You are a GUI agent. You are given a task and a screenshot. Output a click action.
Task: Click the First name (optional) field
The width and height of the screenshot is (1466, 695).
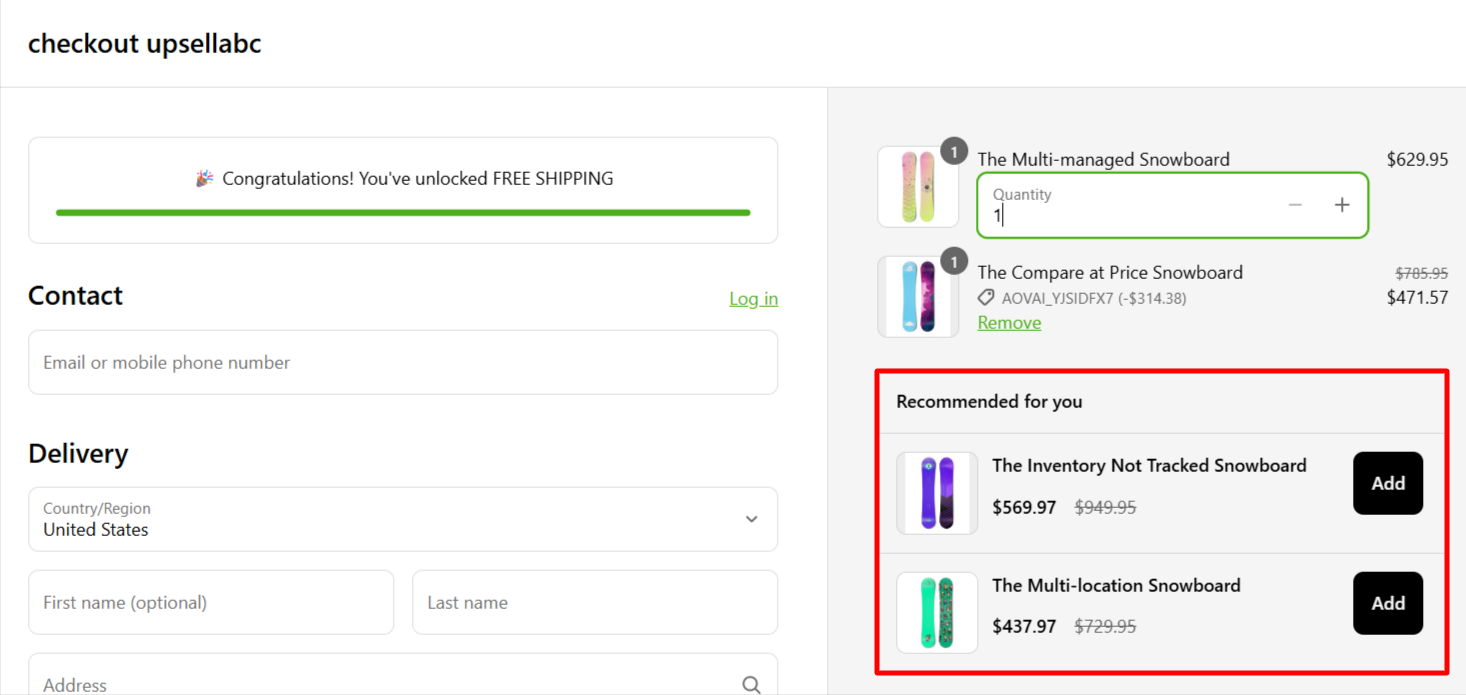click(x=211, y=603)
